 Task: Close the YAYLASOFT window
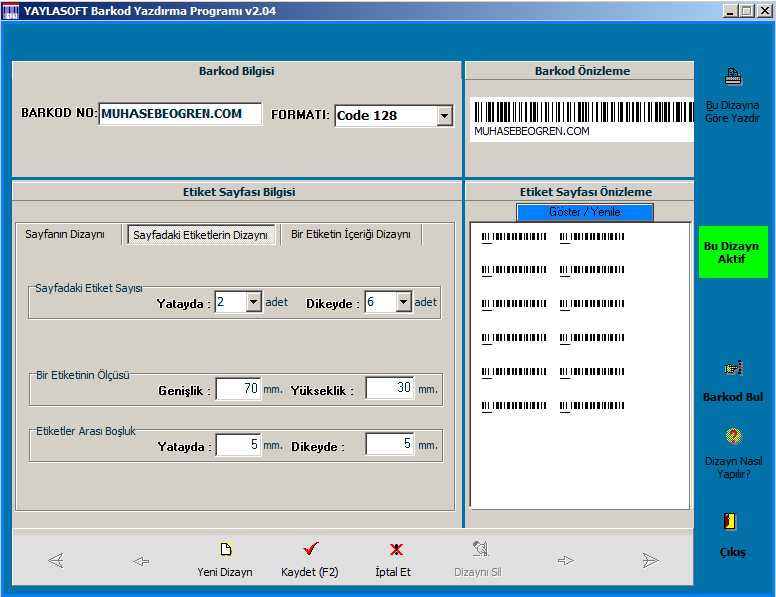tap(765, 11)
